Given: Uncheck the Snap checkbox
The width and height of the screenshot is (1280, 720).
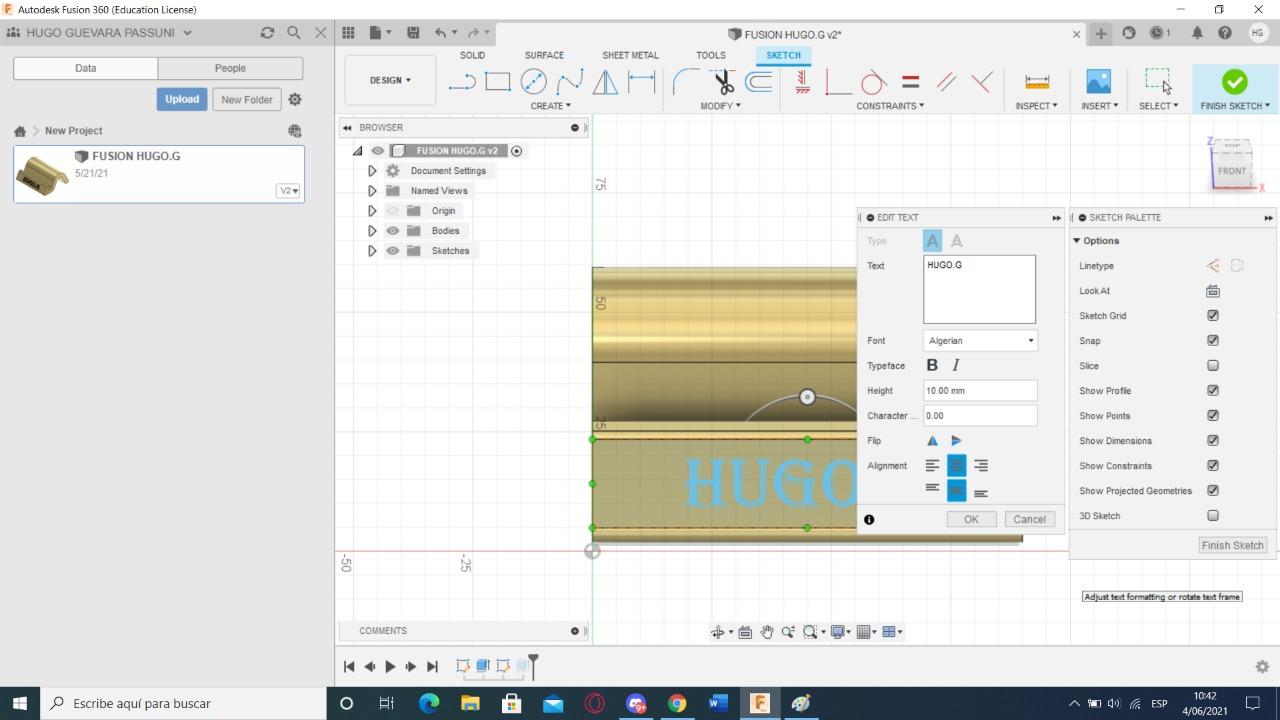Looking at the screenshot, I should (1213, 341).
